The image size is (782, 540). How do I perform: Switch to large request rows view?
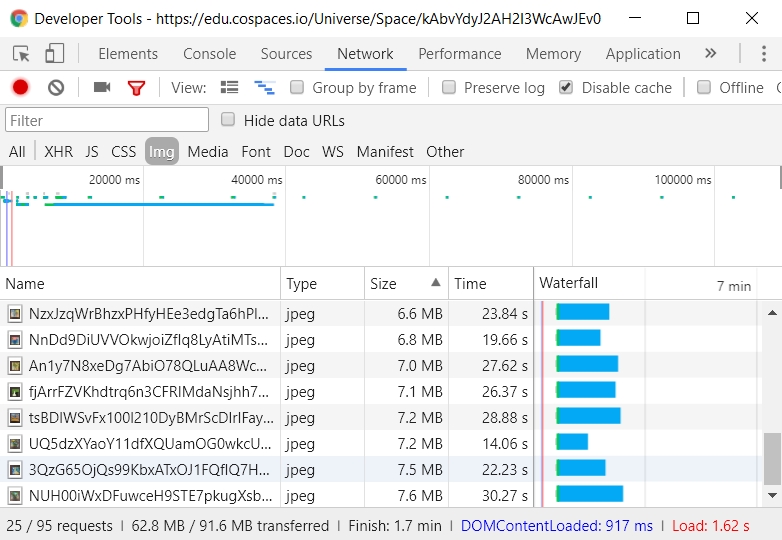(230, 88)
